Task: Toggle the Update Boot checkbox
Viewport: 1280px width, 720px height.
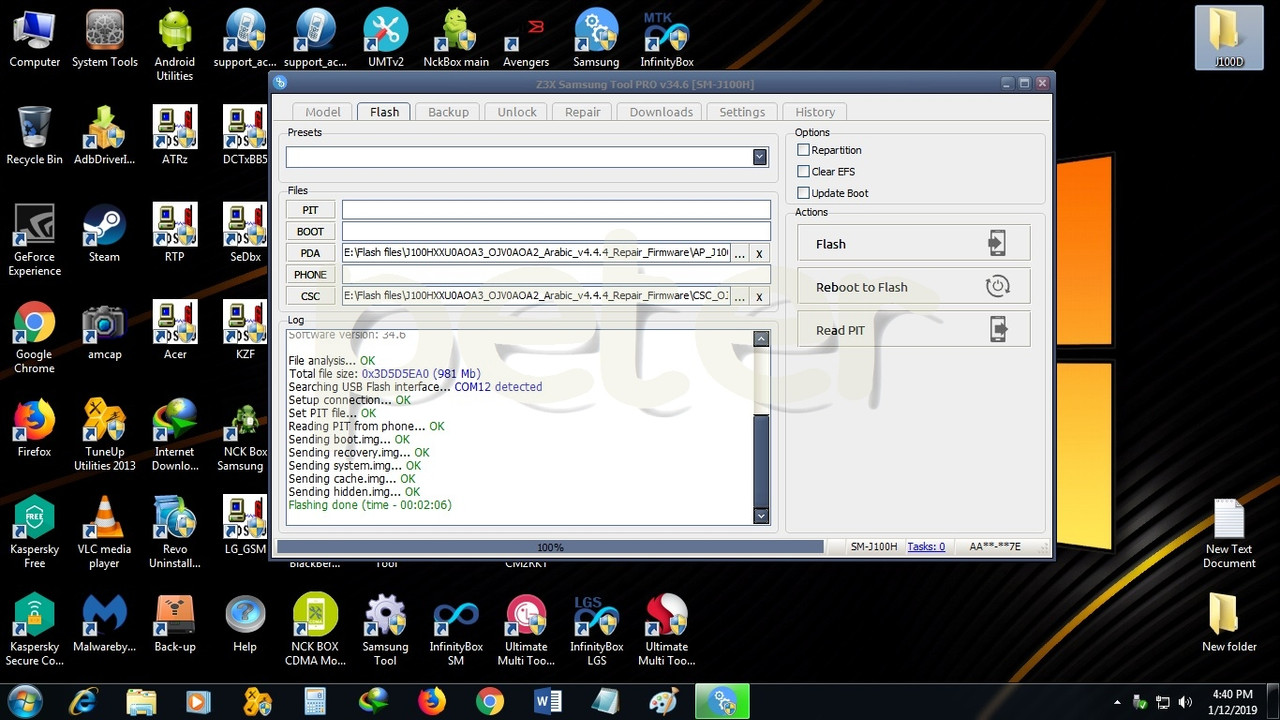Action: [803, 193]
